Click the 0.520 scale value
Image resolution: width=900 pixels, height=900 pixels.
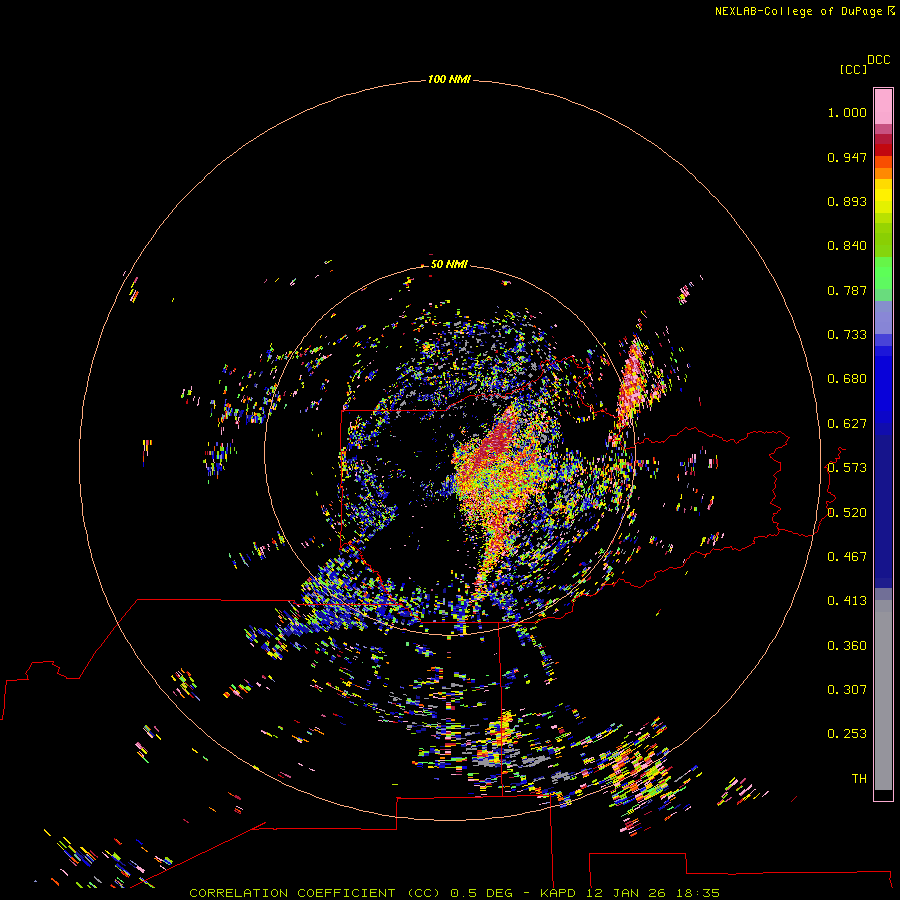pyautogui.click(x=847, y=513)
